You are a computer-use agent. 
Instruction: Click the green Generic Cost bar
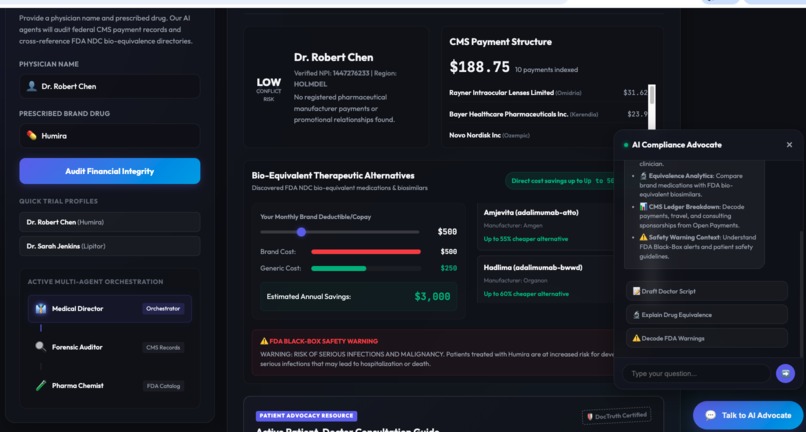click(339, 268)
